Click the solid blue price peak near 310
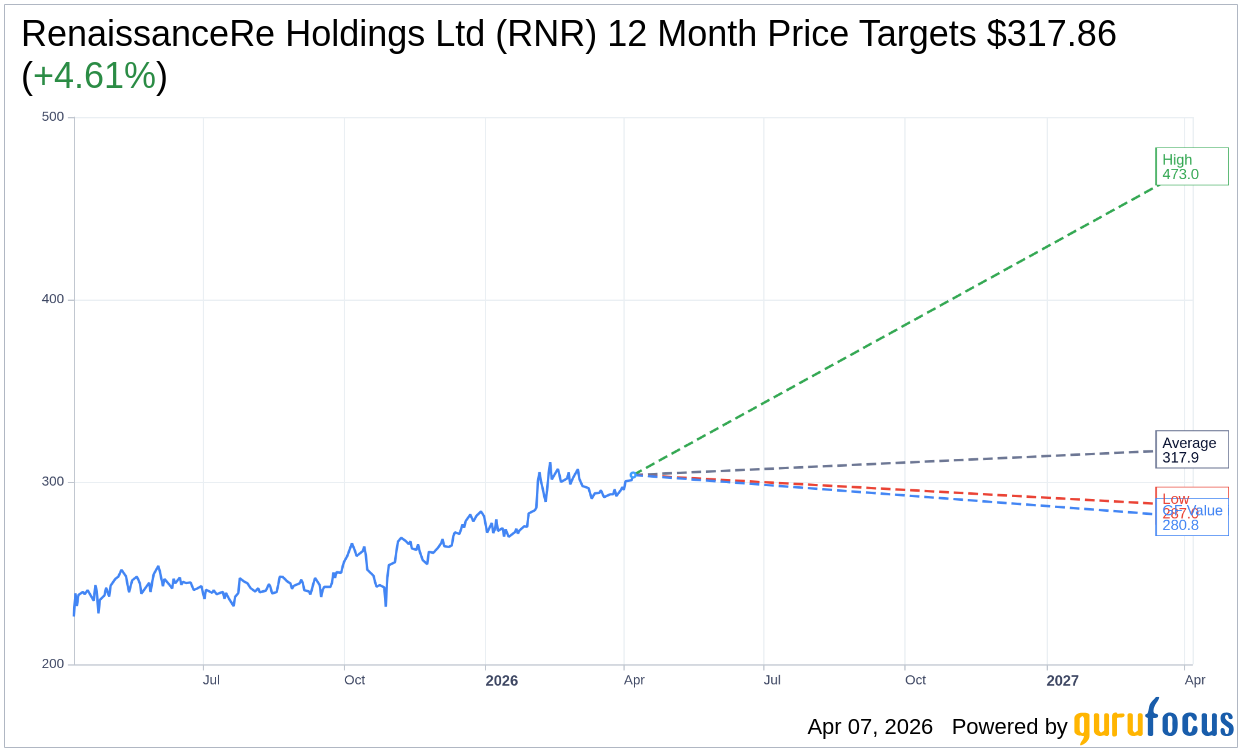 coord(549,464)
